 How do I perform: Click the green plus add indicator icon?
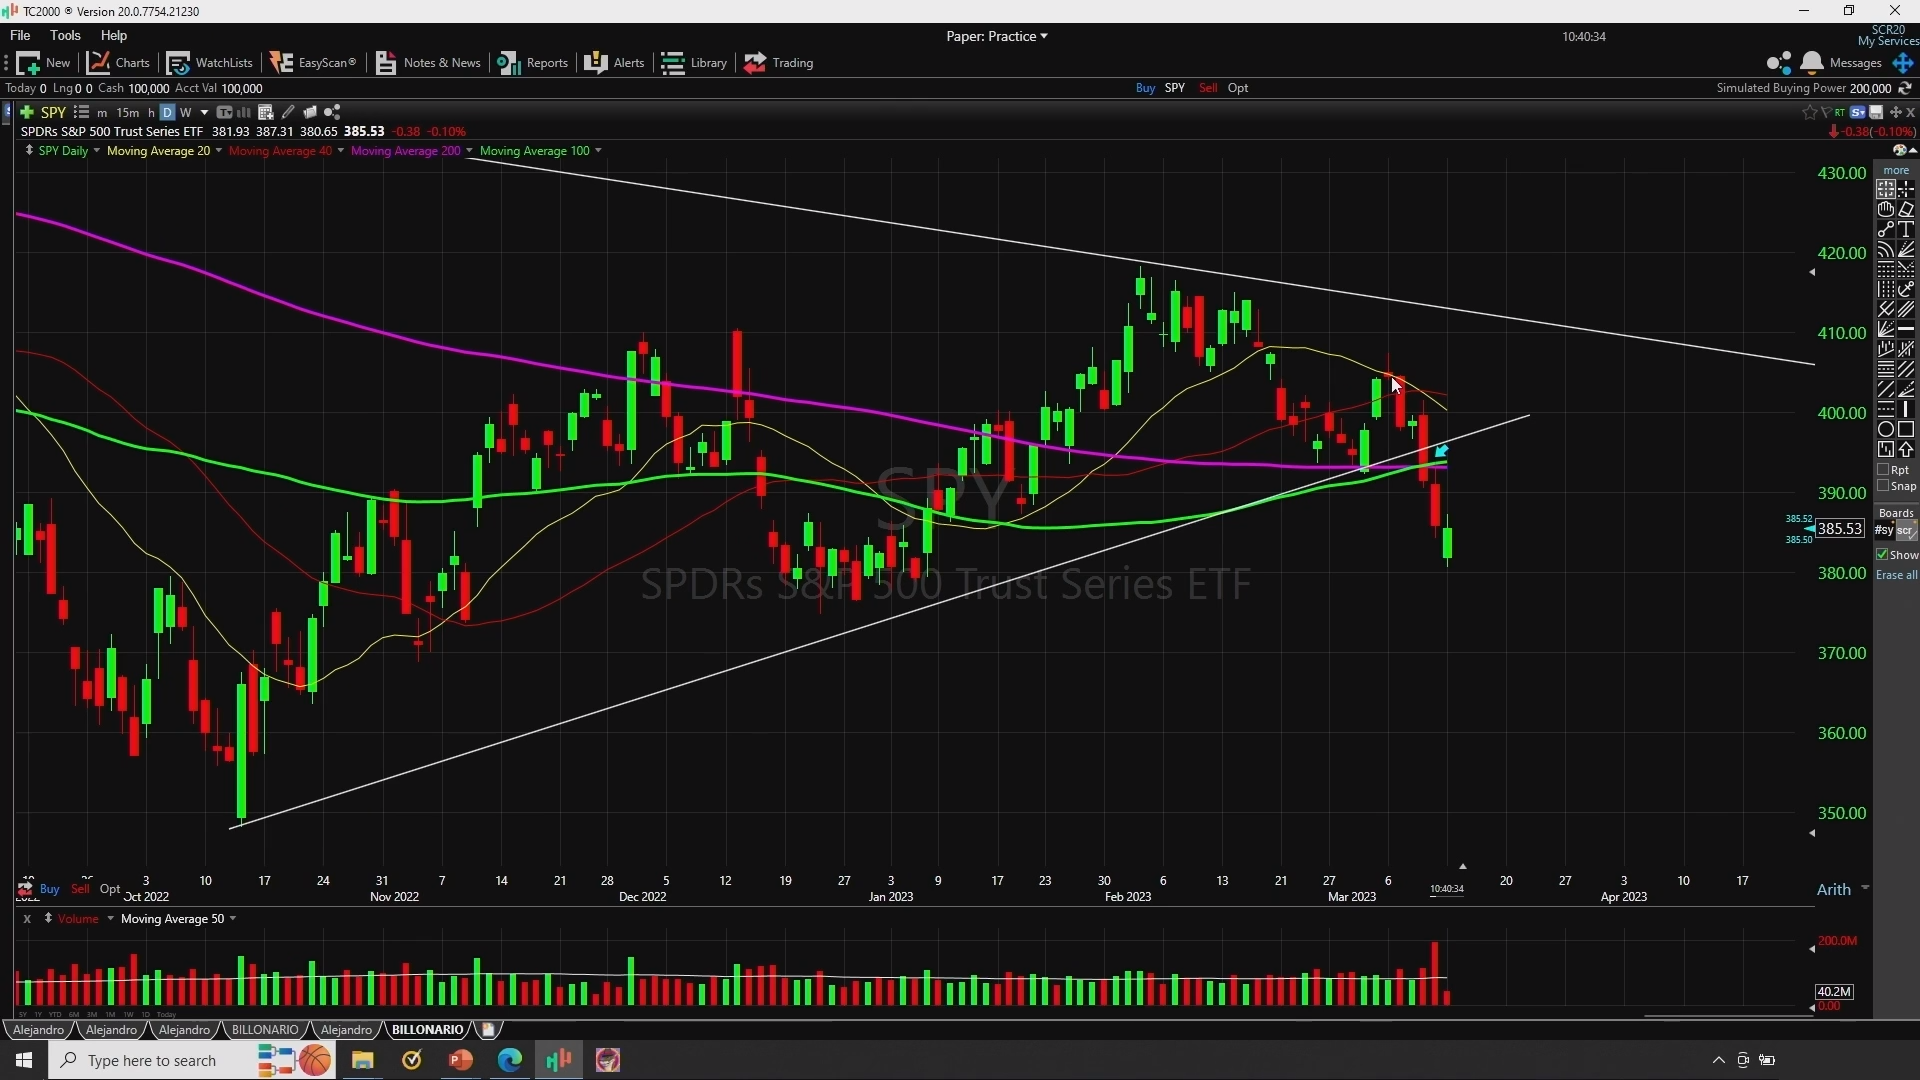point(27,112)
